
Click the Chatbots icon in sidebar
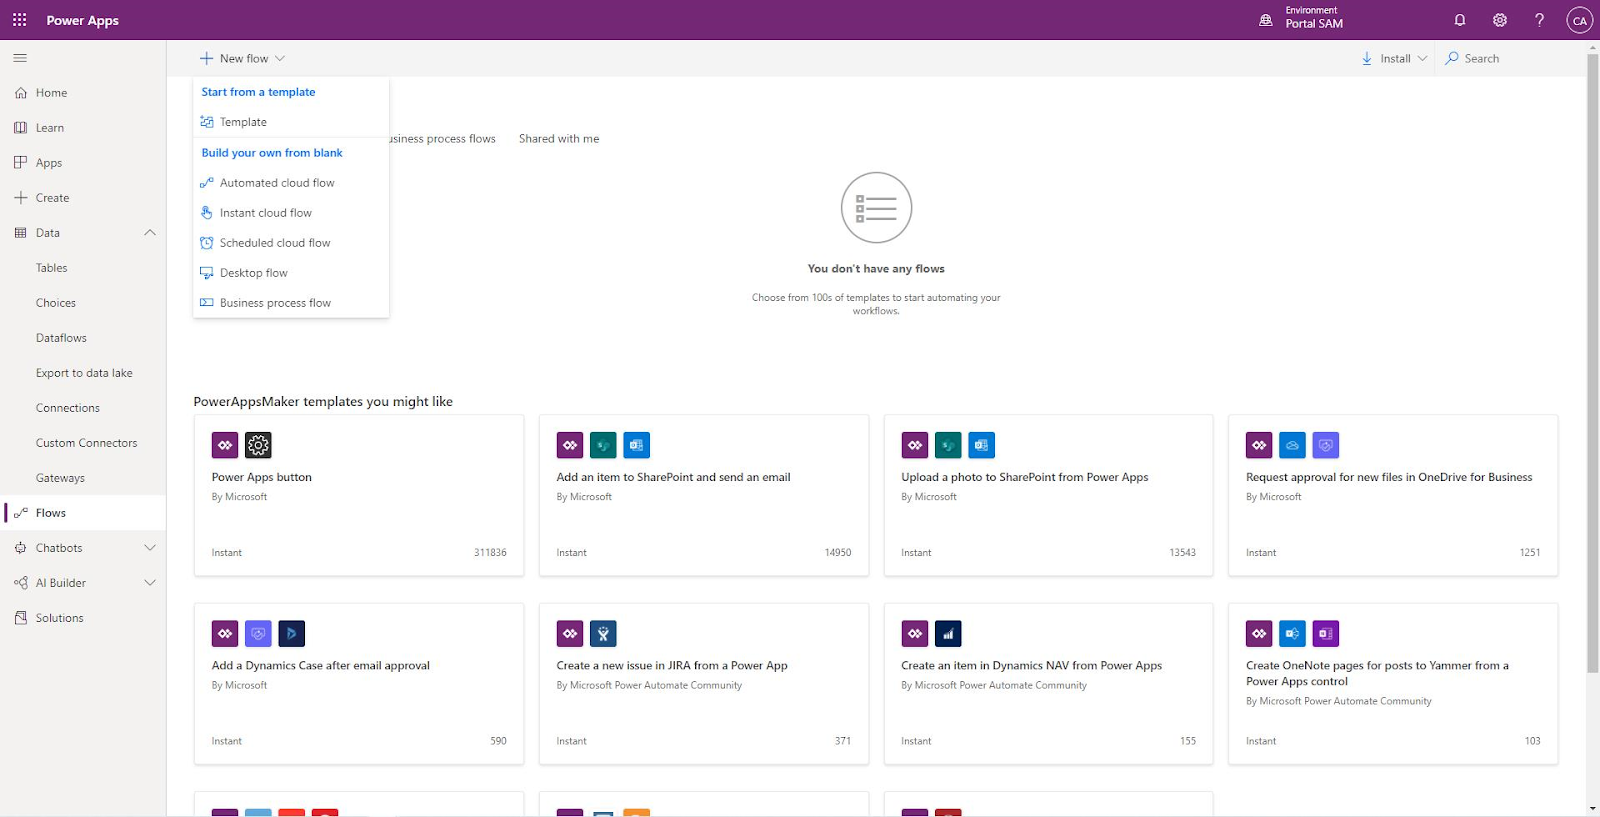pos(21,548)
